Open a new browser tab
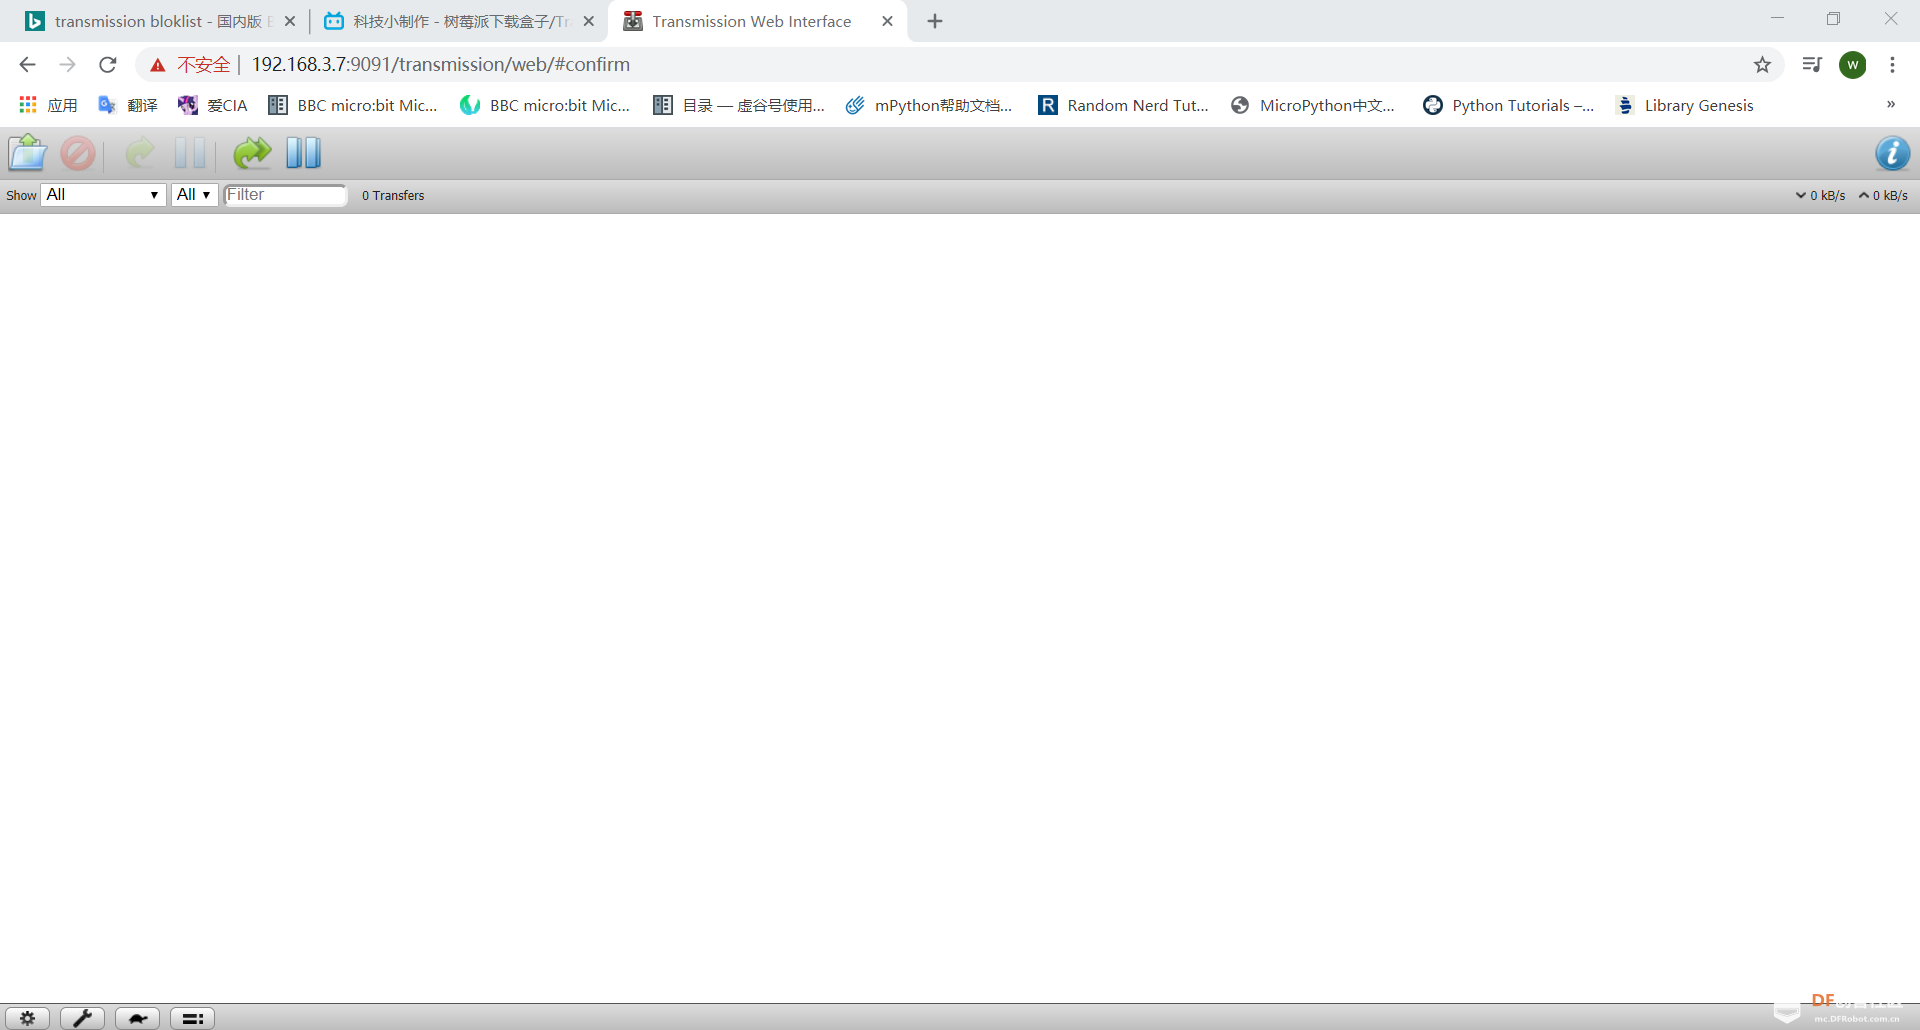 tap(935, 21)
